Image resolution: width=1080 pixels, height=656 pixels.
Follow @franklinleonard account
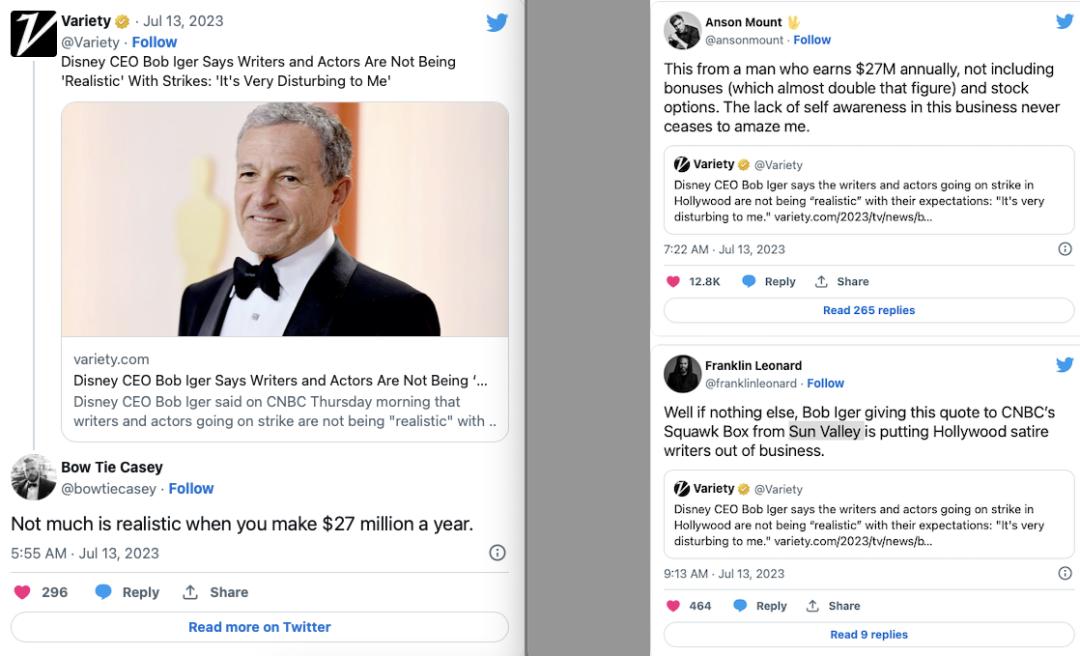(825, 383)
